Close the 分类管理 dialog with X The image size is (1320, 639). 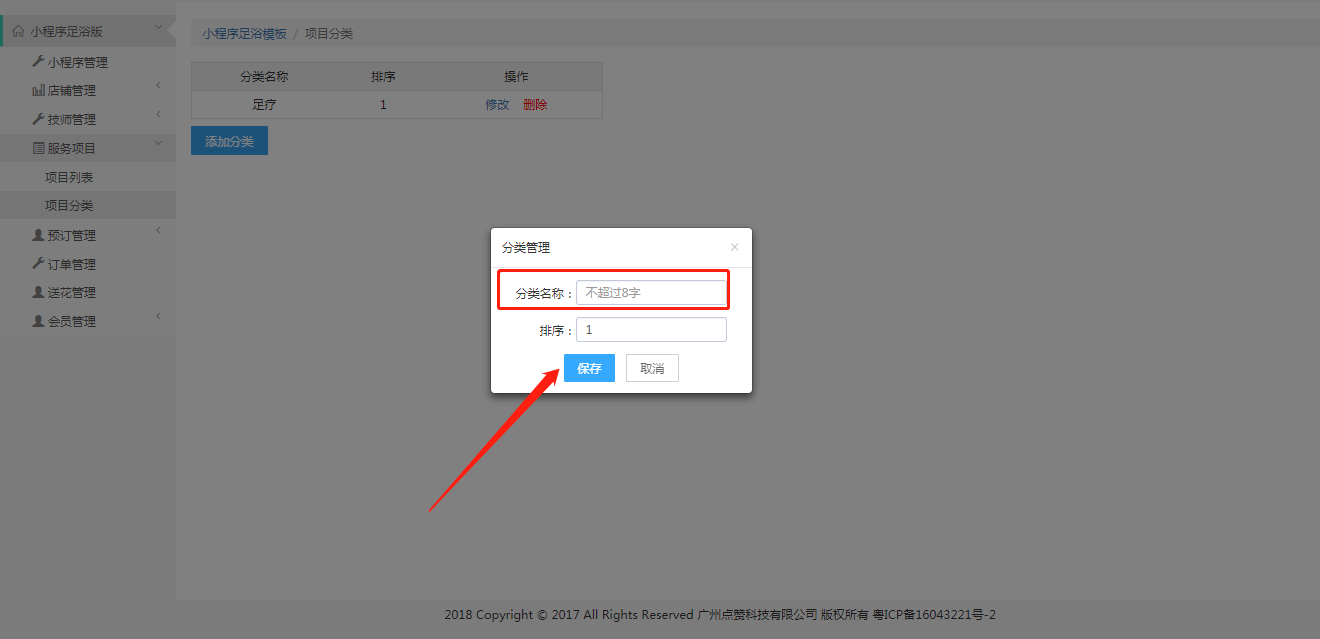(734, 247)
